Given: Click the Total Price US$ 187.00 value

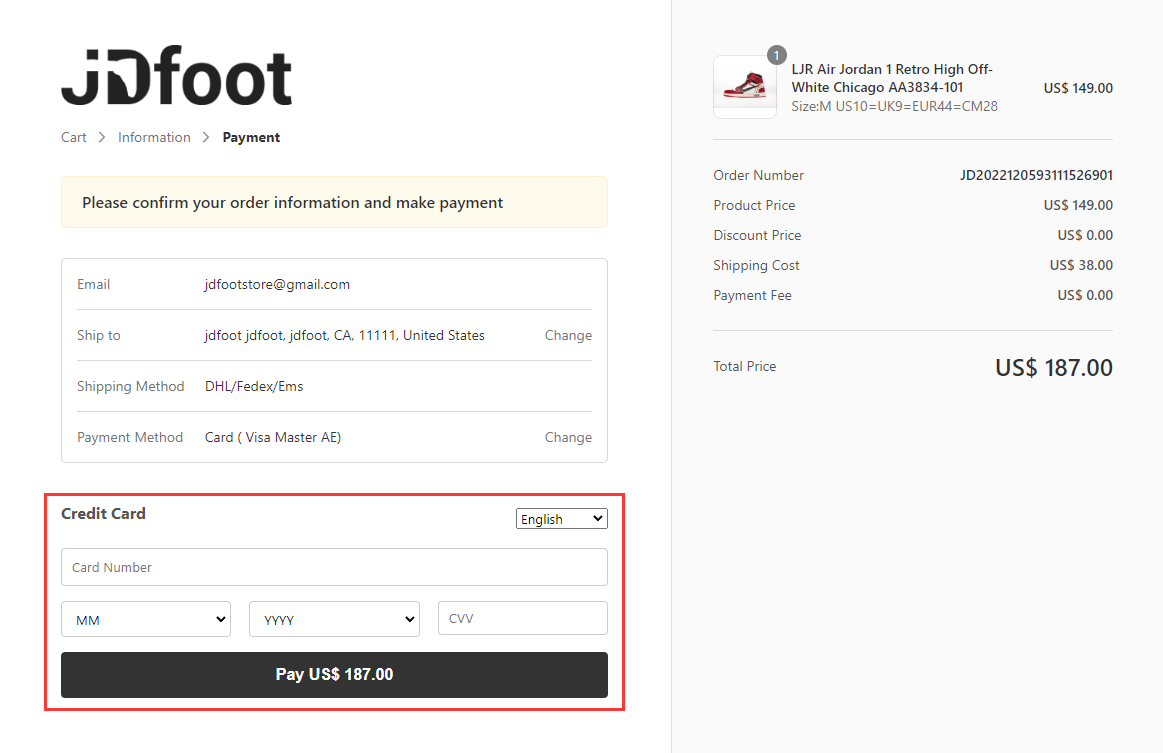Looking at the screenshot, I should [1054, 367].
